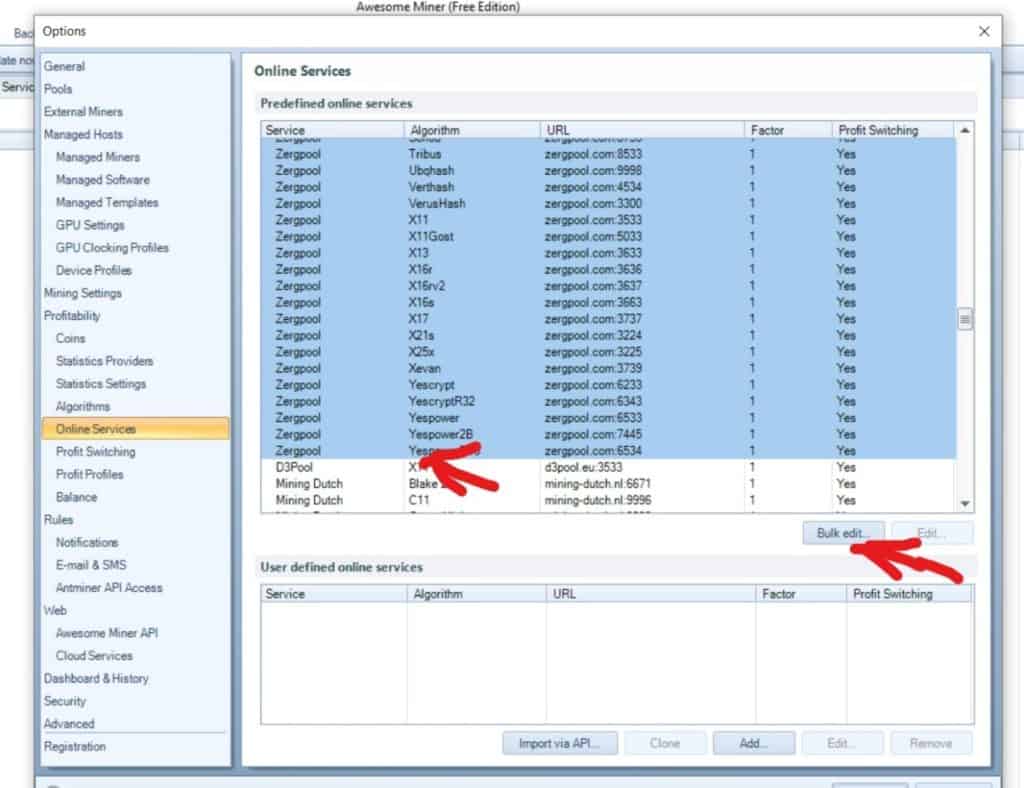The height and width of the screenshot is (788, 1024).
Task: Open Awesome Miner API settings
Action: coord(106,633)
